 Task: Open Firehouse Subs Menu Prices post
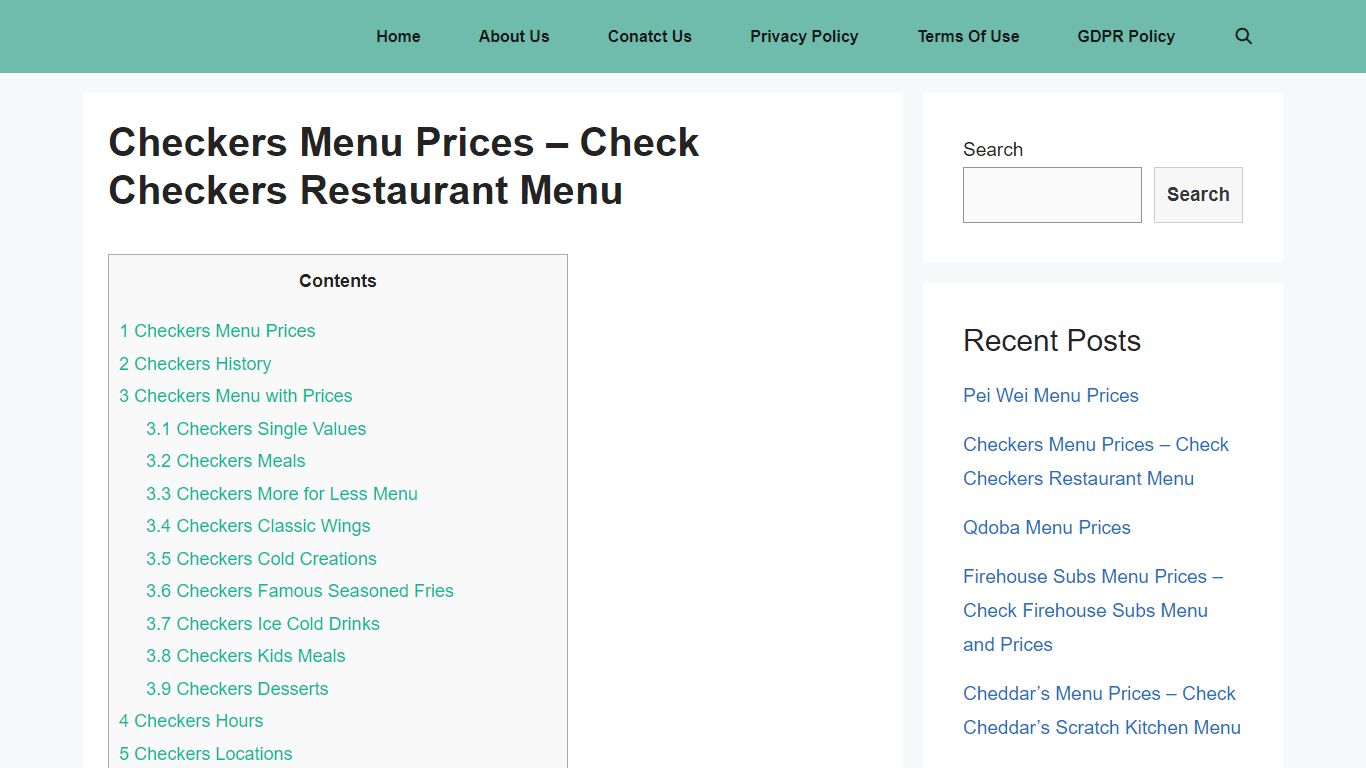[1093, 610]
